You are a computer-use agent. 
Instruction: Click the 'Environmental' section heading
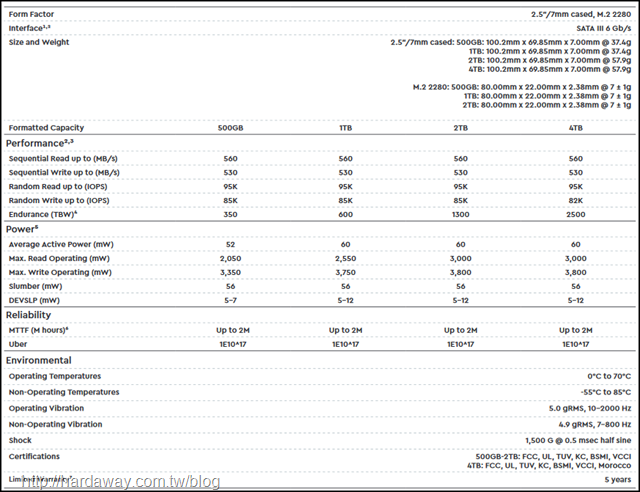tap(38, 360)
